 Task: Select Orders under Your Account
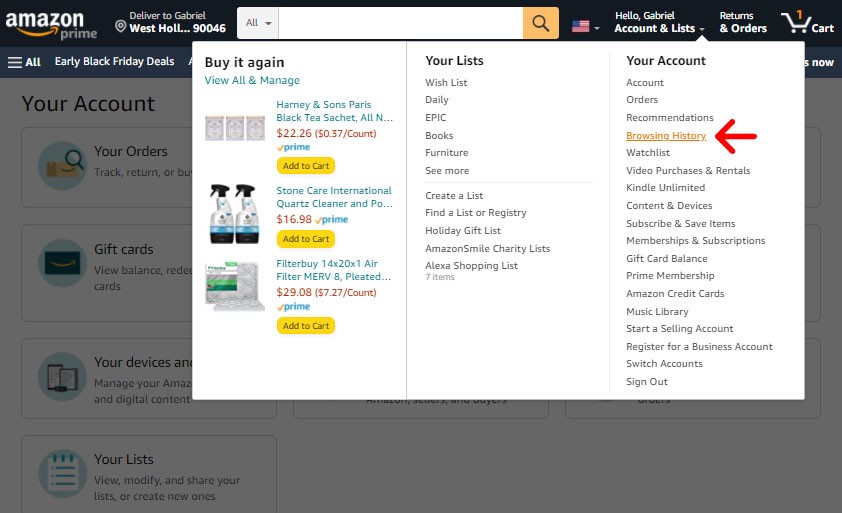[642, 100]
